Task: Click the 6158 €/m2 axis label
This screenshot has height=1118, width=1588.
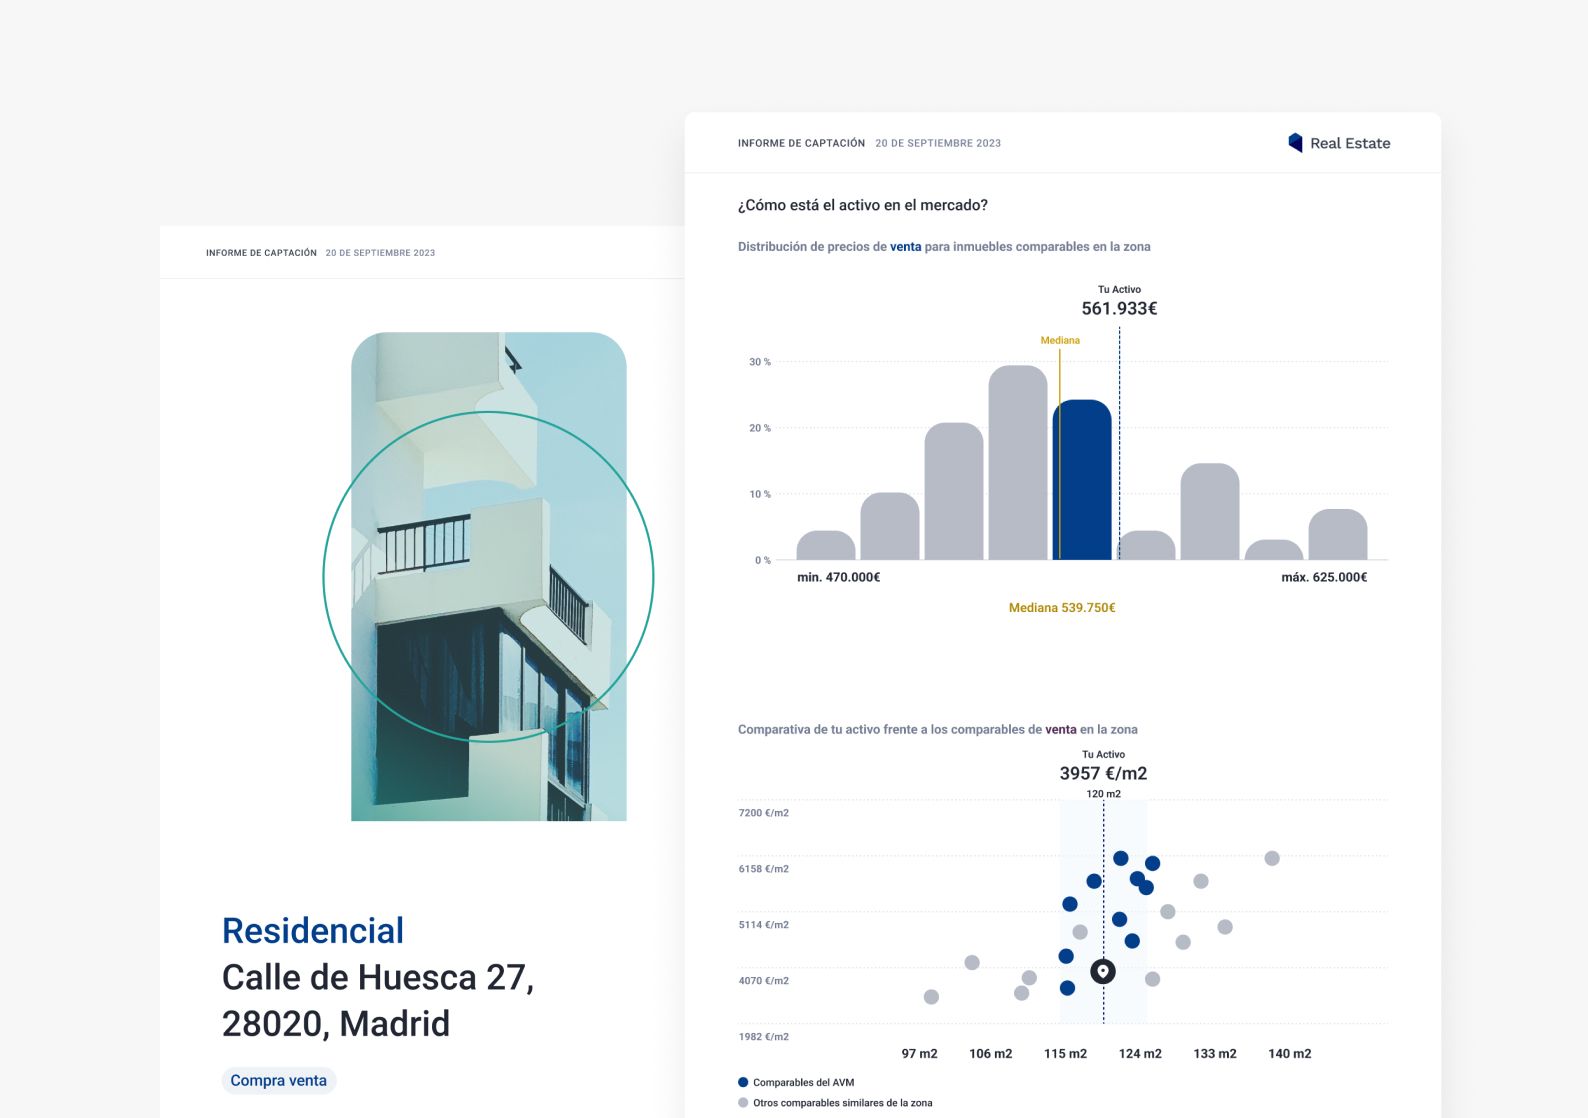Action: pyautogui.click(x=764, y=869)
